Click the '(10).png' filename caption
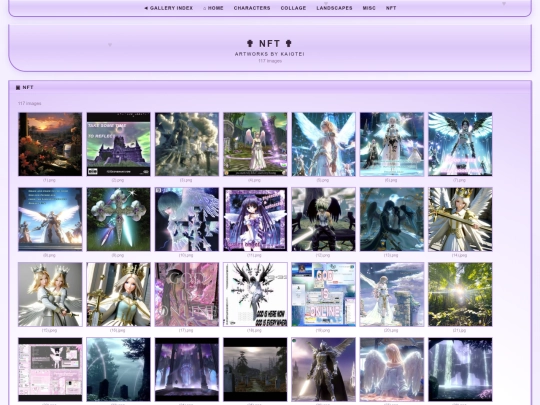The image size is (540, 405). (x=186, y=255)
